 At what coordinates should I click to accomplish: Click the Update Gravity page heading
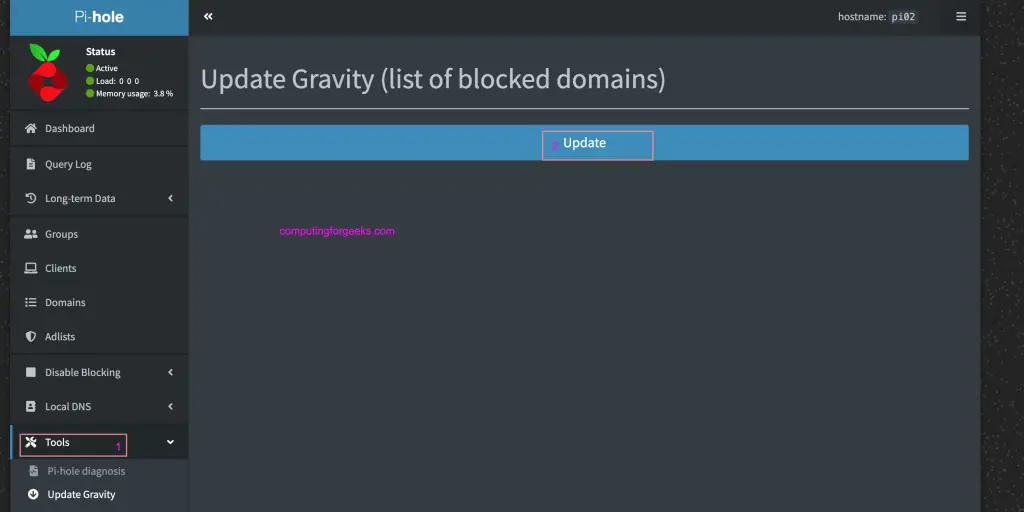point(433,79)
